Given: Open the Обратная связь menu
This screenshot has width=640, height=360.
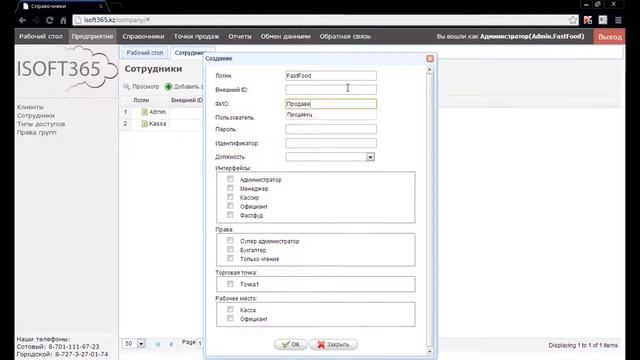Looking at the screenshot, I should (345, 36).
